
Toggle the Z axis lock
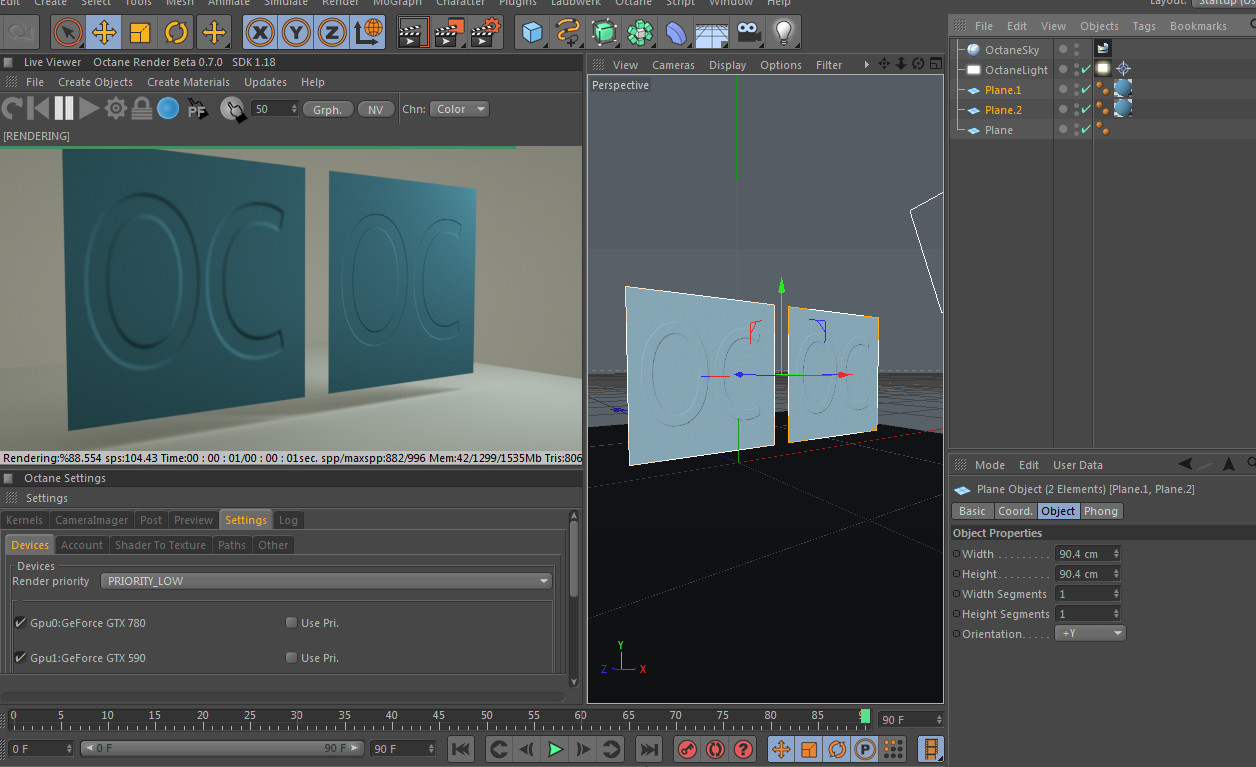point(332,33)
